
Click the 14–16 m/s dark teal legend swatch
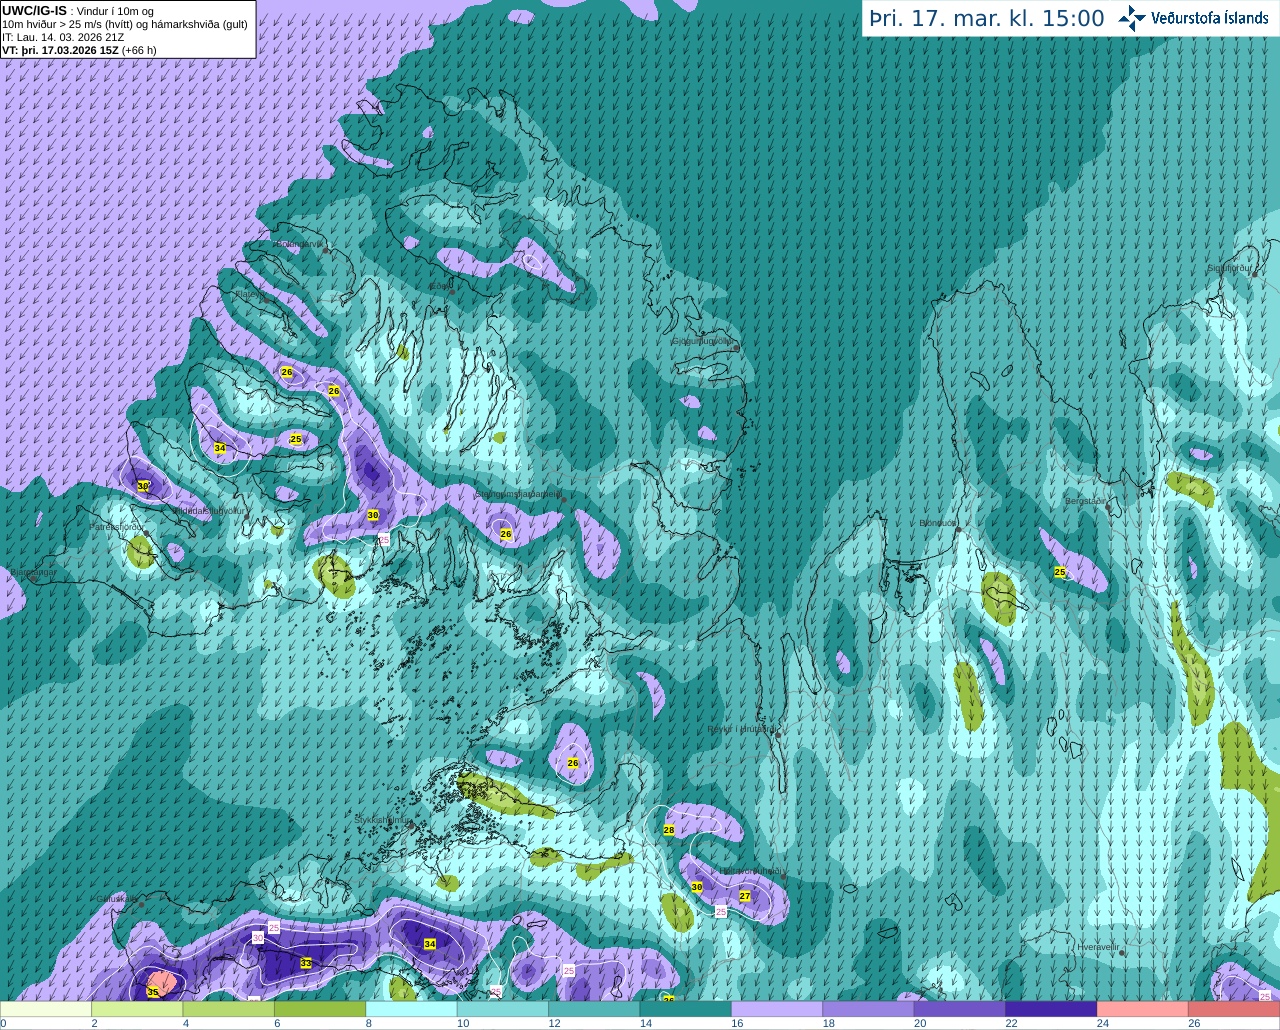coord(686,1009)
